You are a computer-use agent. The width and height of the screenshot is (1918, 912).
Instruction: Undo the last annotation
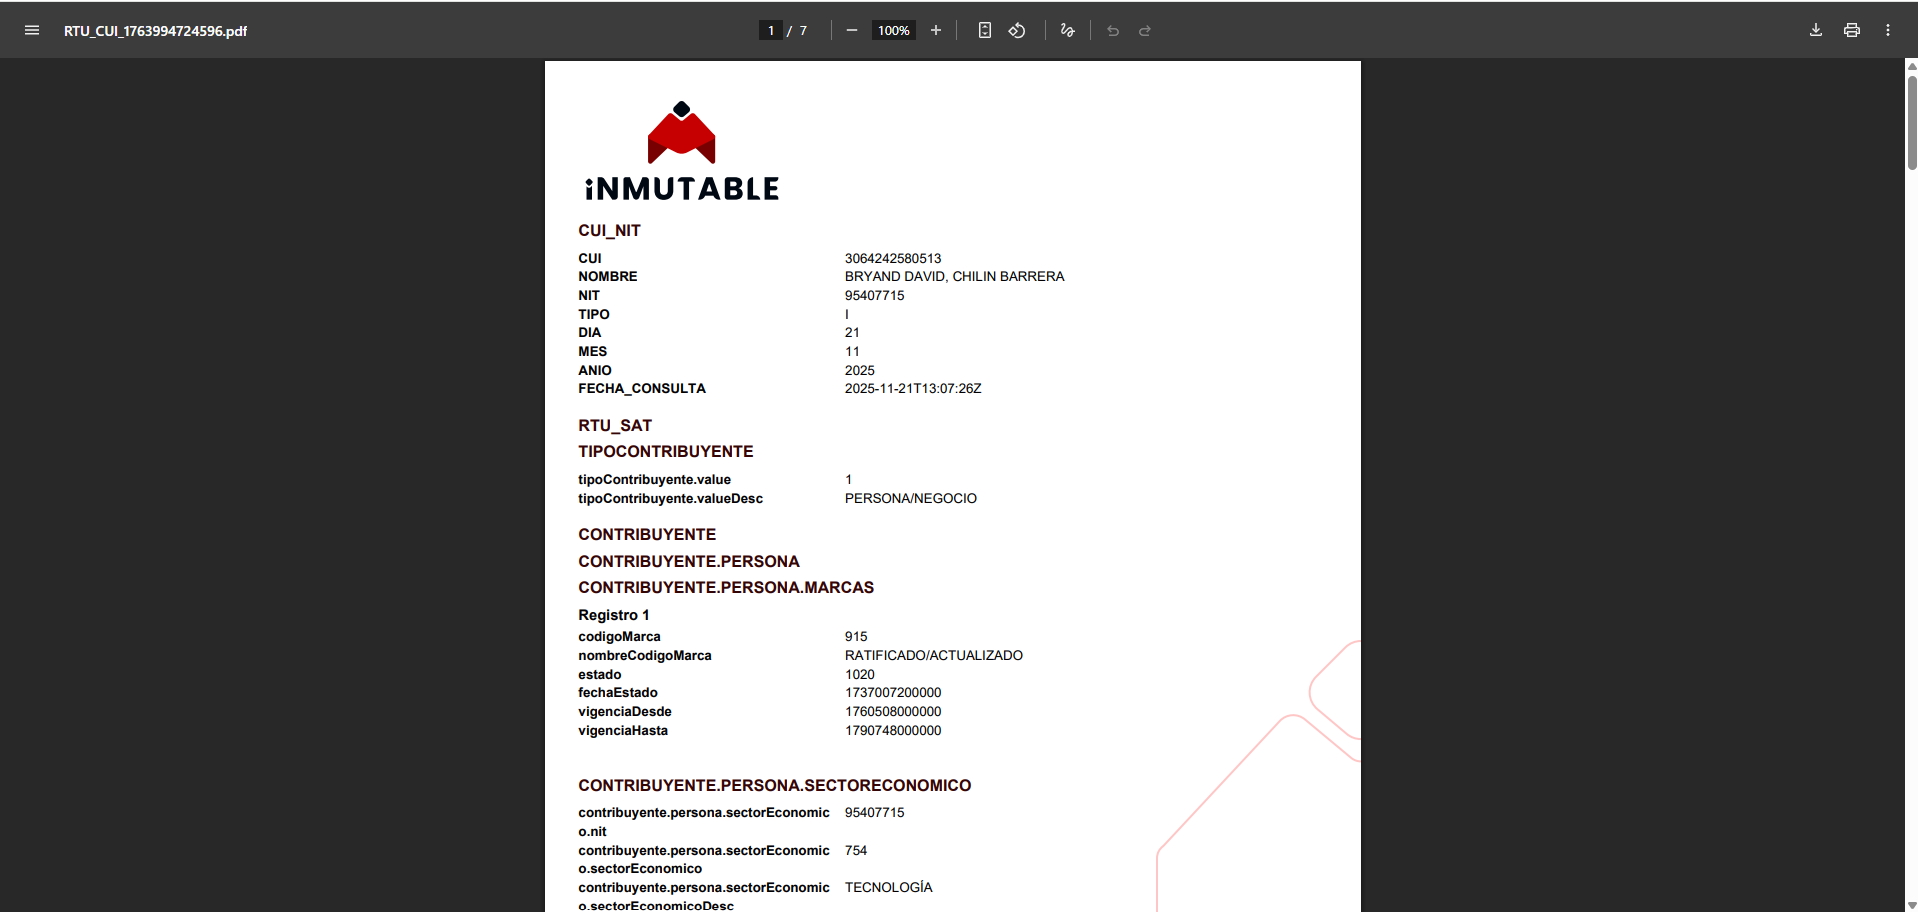[x=1112, y=30]
